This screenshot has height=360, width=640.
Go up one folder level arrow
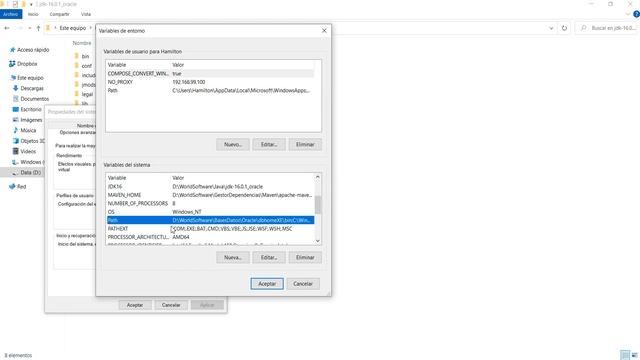pyautogui.click(x=38, y=28)
